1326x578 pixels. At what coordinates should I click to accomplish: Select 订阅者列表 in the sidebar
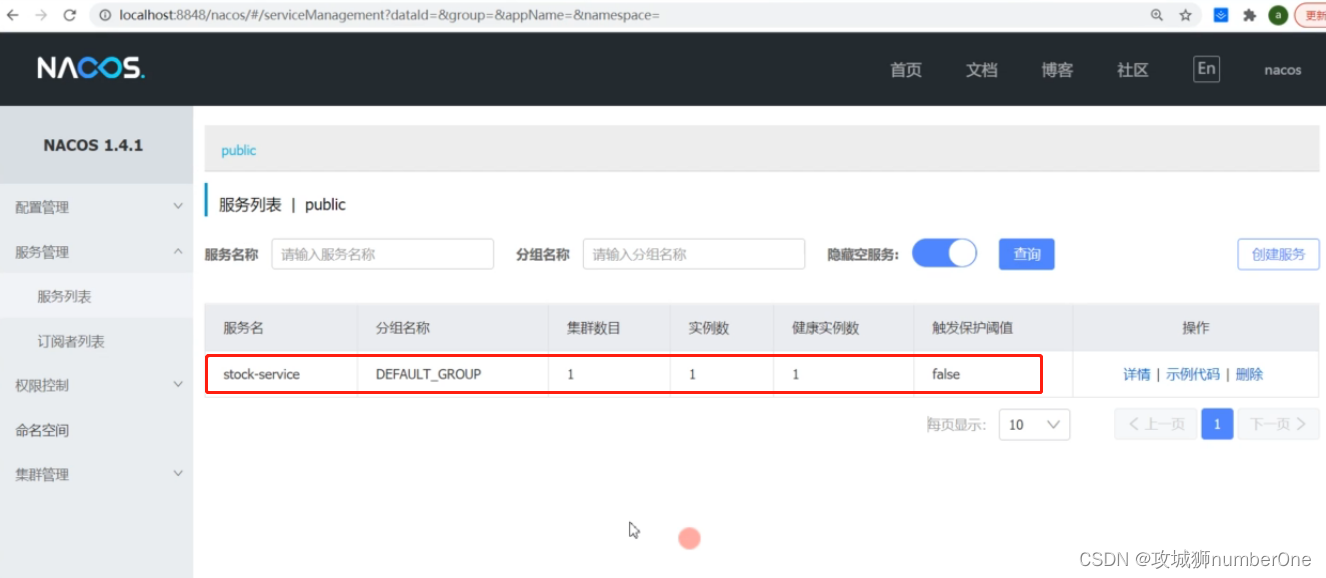[96, 341]
